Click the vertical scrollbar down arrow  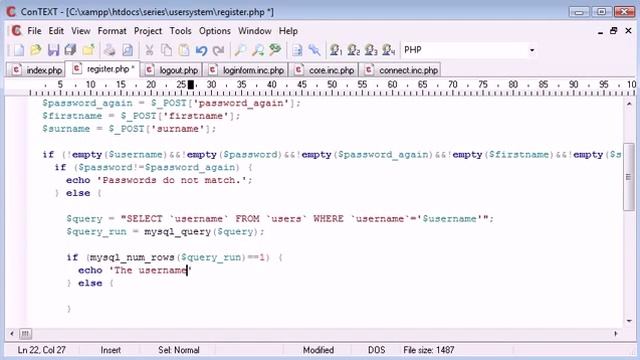point(629,321)
